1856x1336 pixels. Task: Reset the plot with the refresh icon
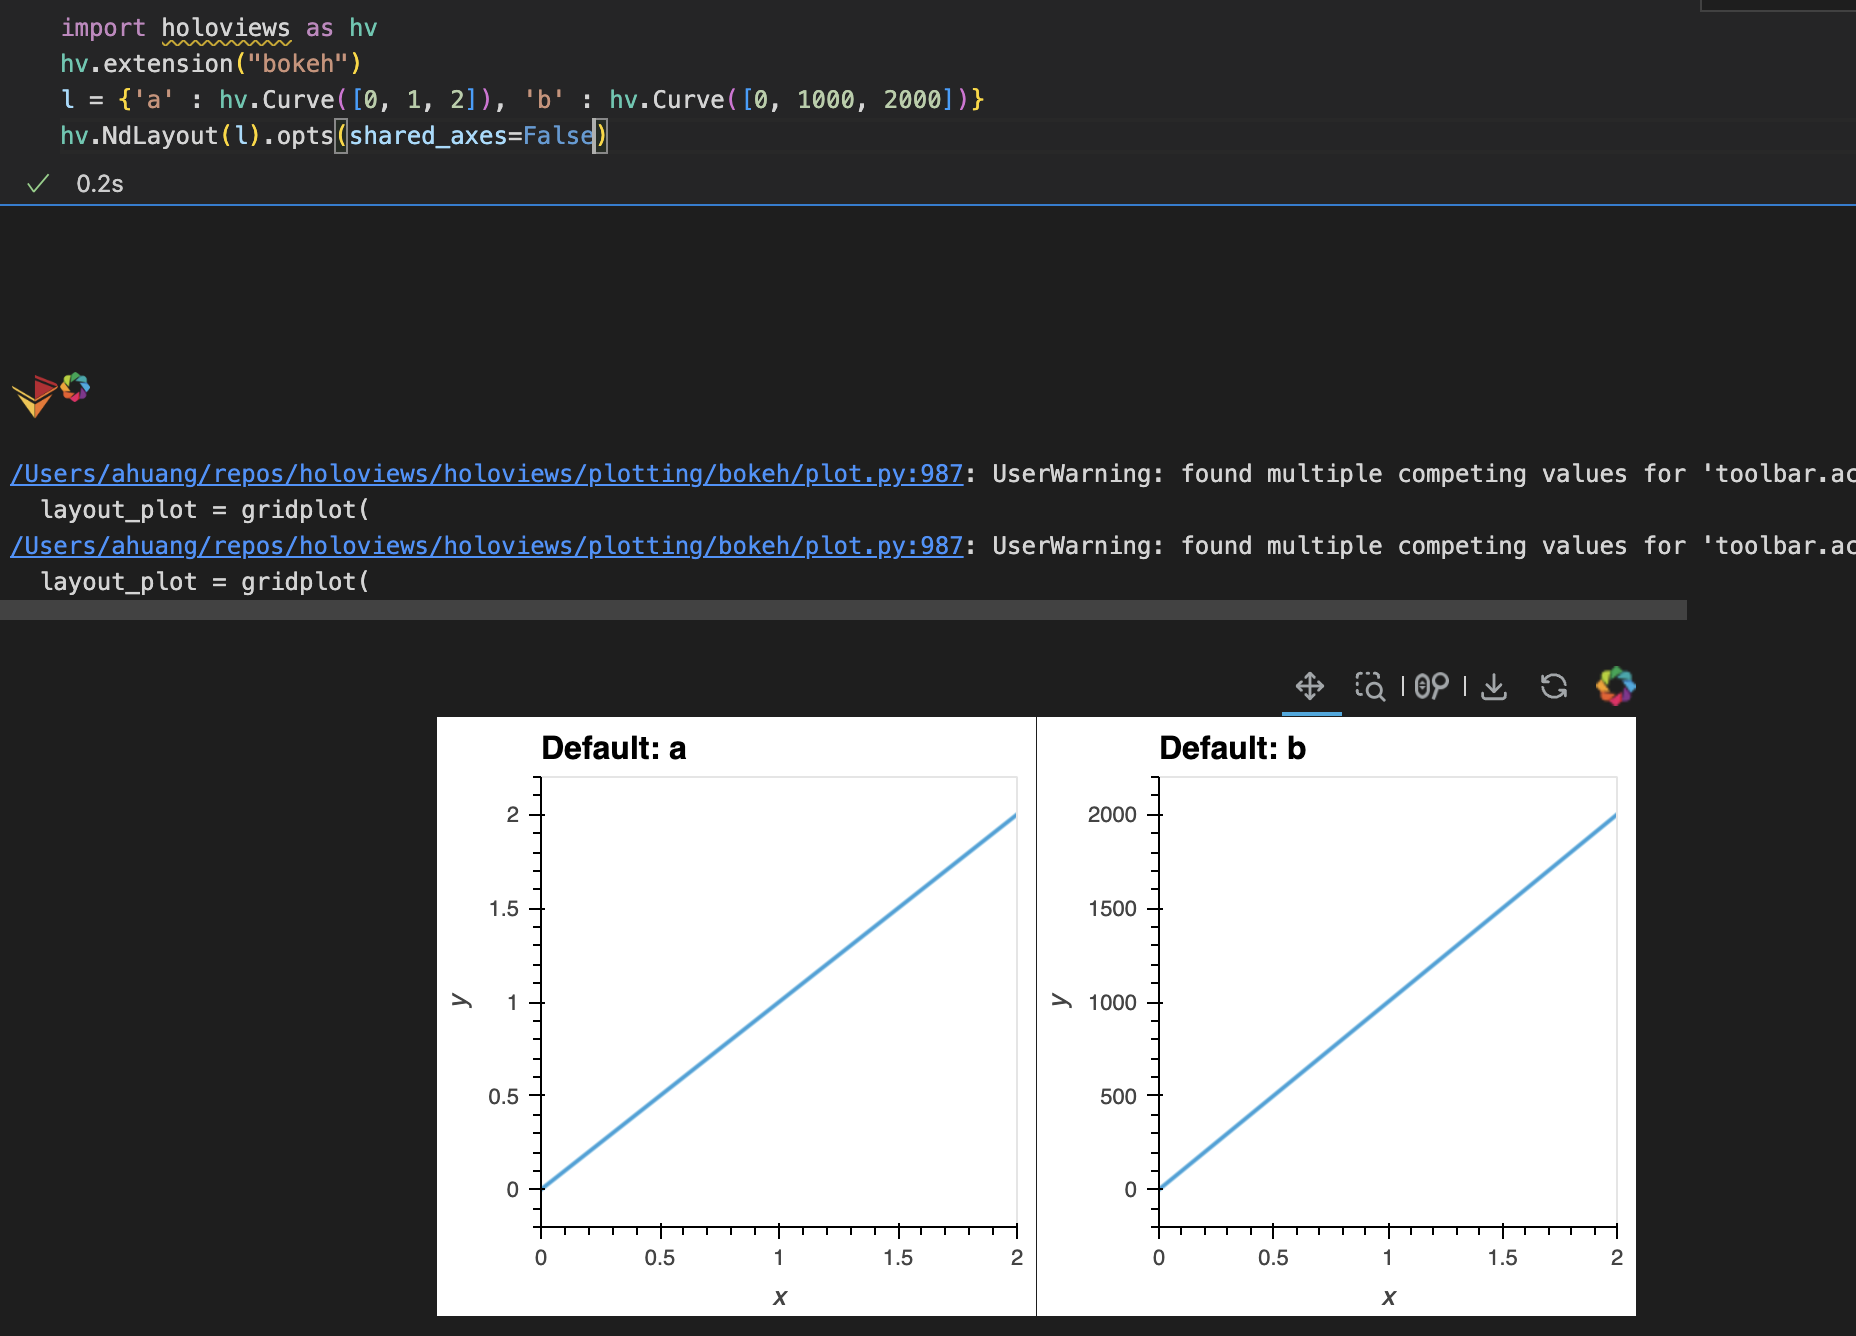[x=1554, y=686]
